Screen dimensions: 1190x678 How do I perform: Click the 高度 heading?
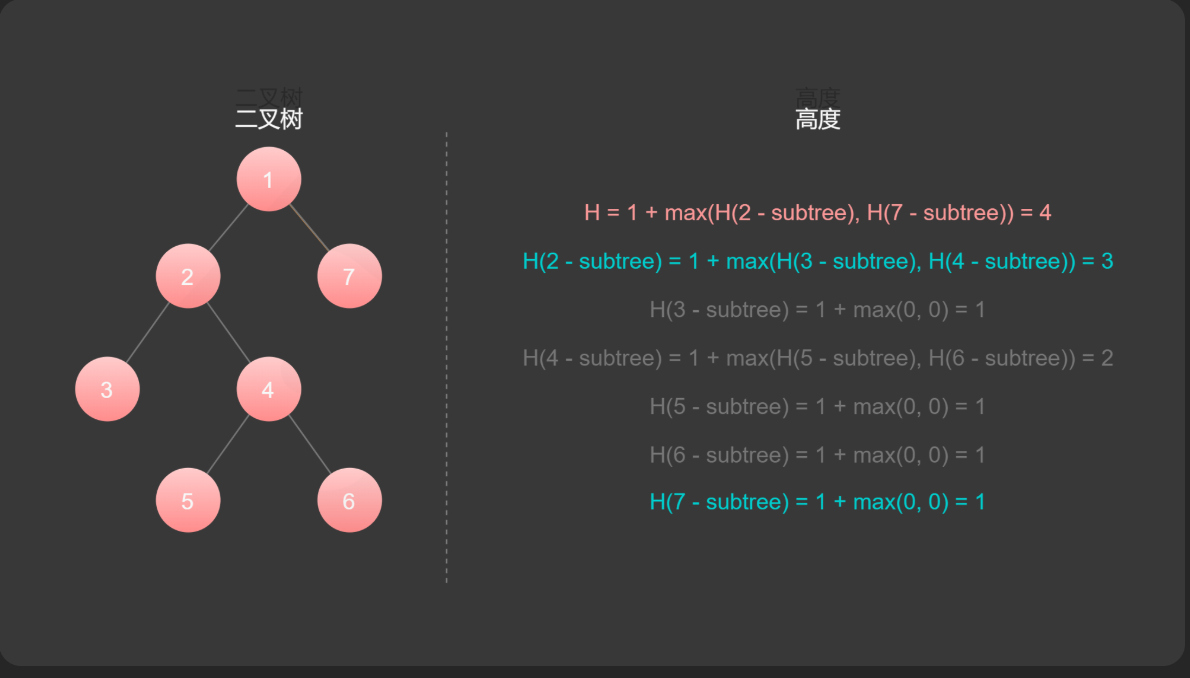point(817,120)
